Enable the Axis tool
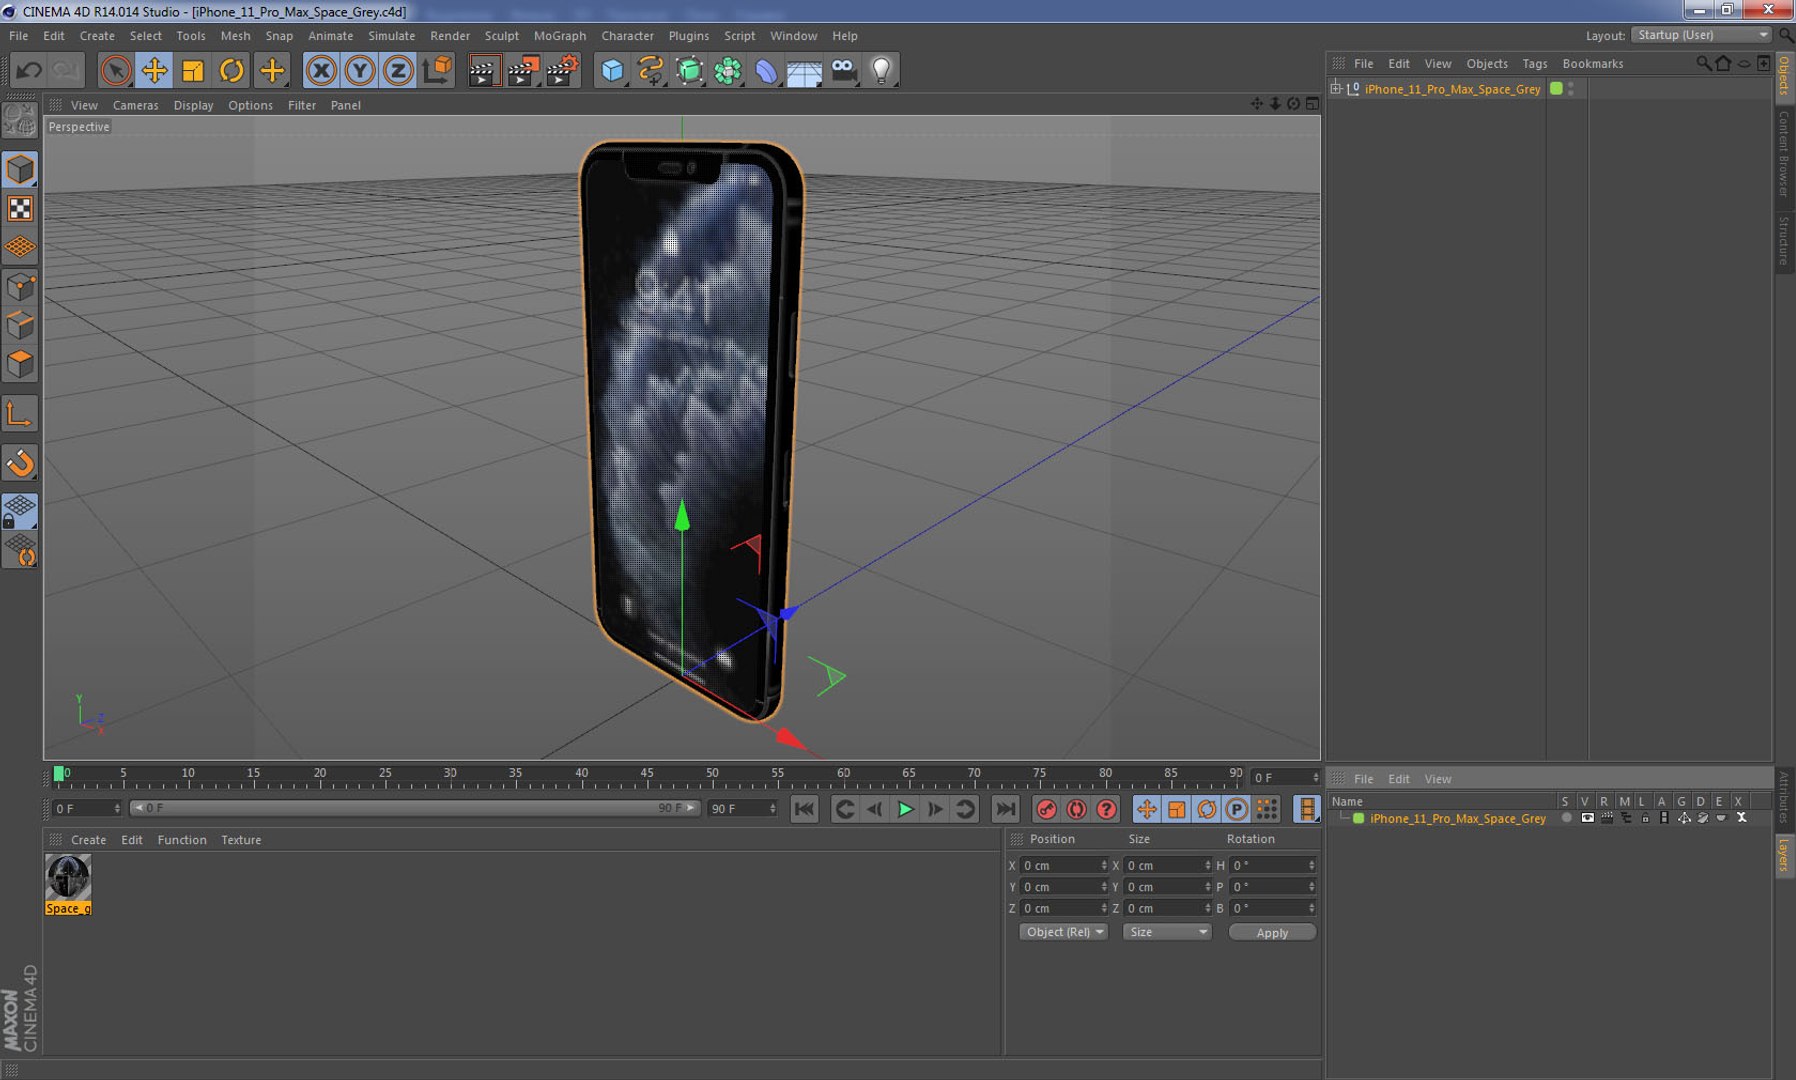This screenshot has height=1080, width=1796. (20, 414)
